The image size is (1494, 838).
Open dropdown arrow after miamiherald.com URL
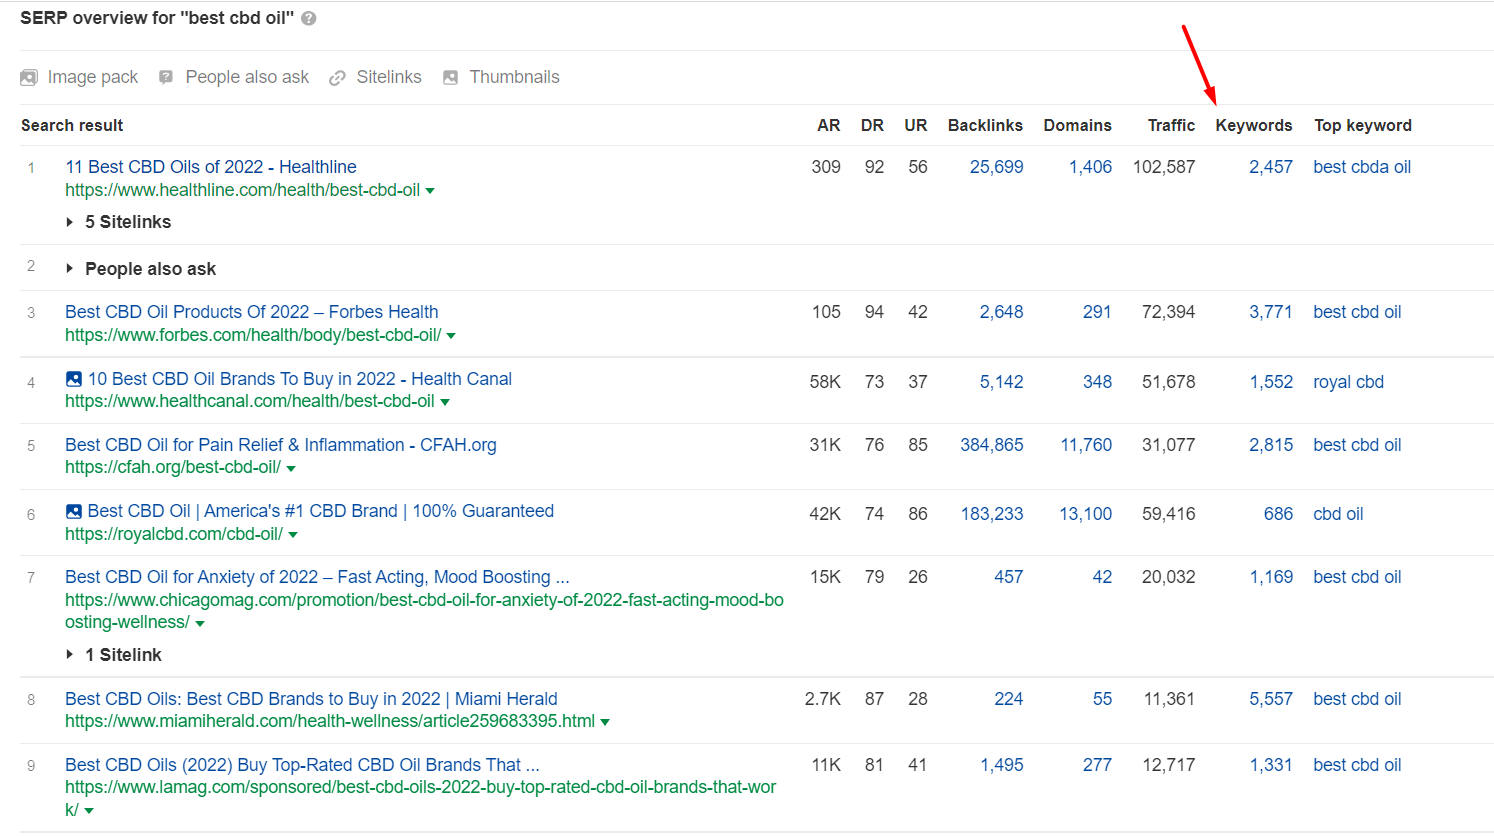pyautogui.click(x=605, y=722)
